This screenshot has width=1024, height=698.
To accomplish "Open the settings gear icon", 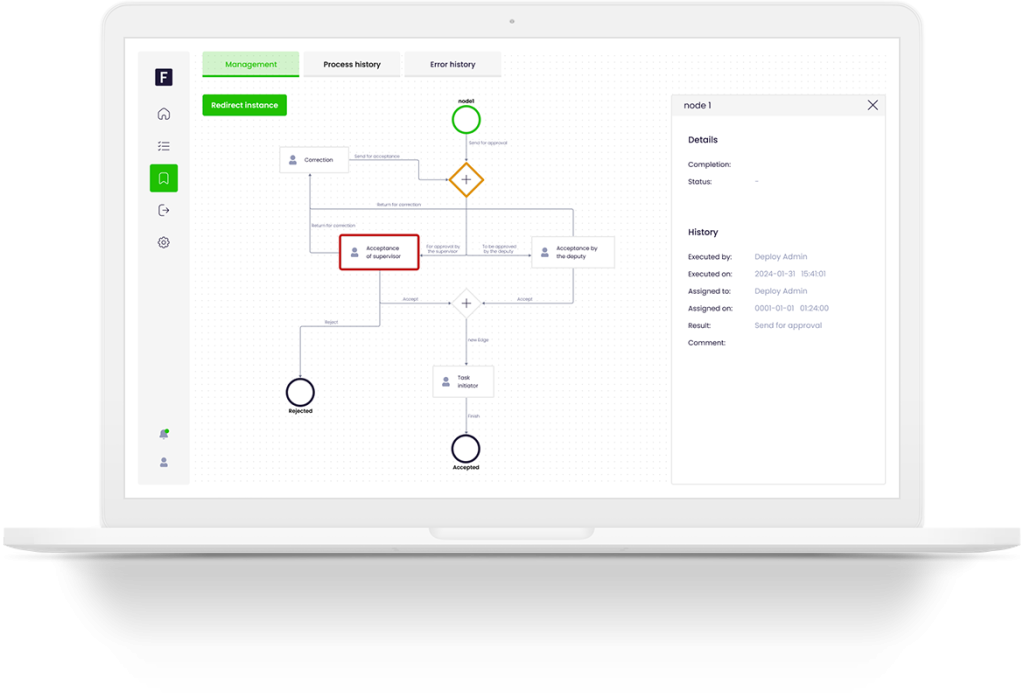I will point(164,242).
